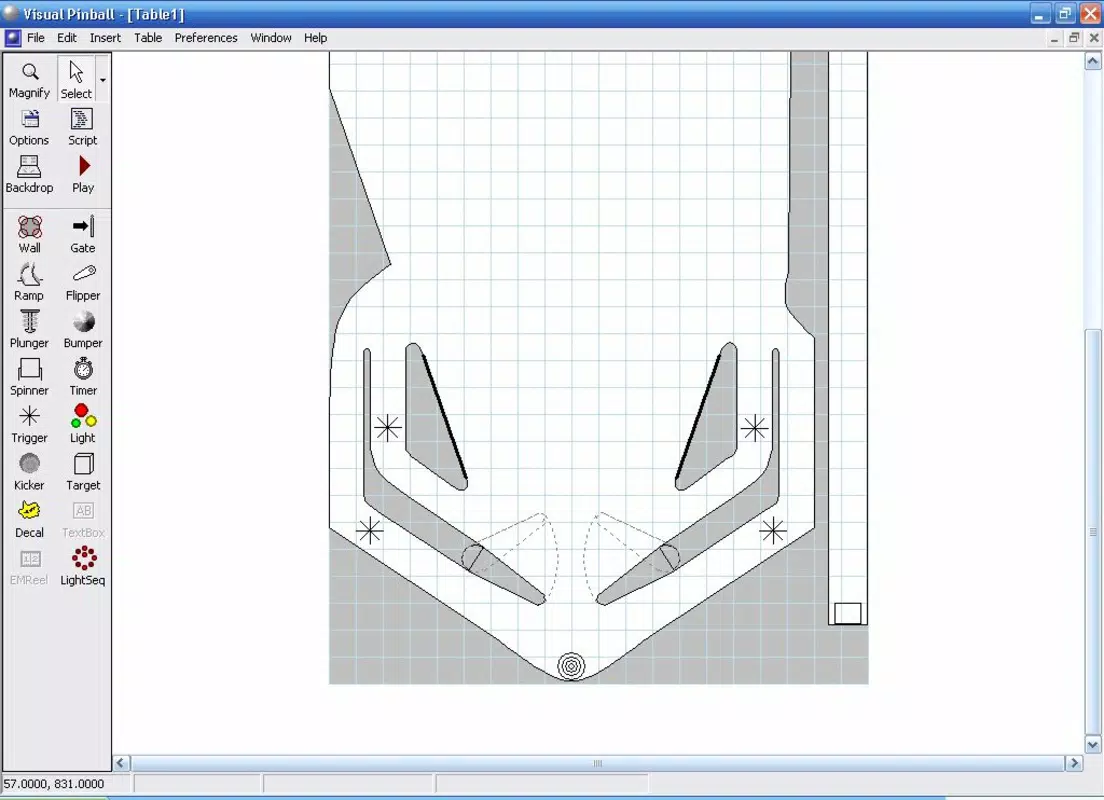
Task: Click the vertical scrollbar down arrow
Action: [x=1093, y=744]
